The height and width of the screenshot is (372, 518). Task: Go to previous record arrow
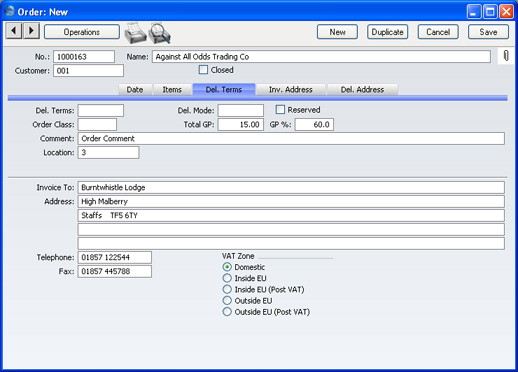[x=14, y=31]
